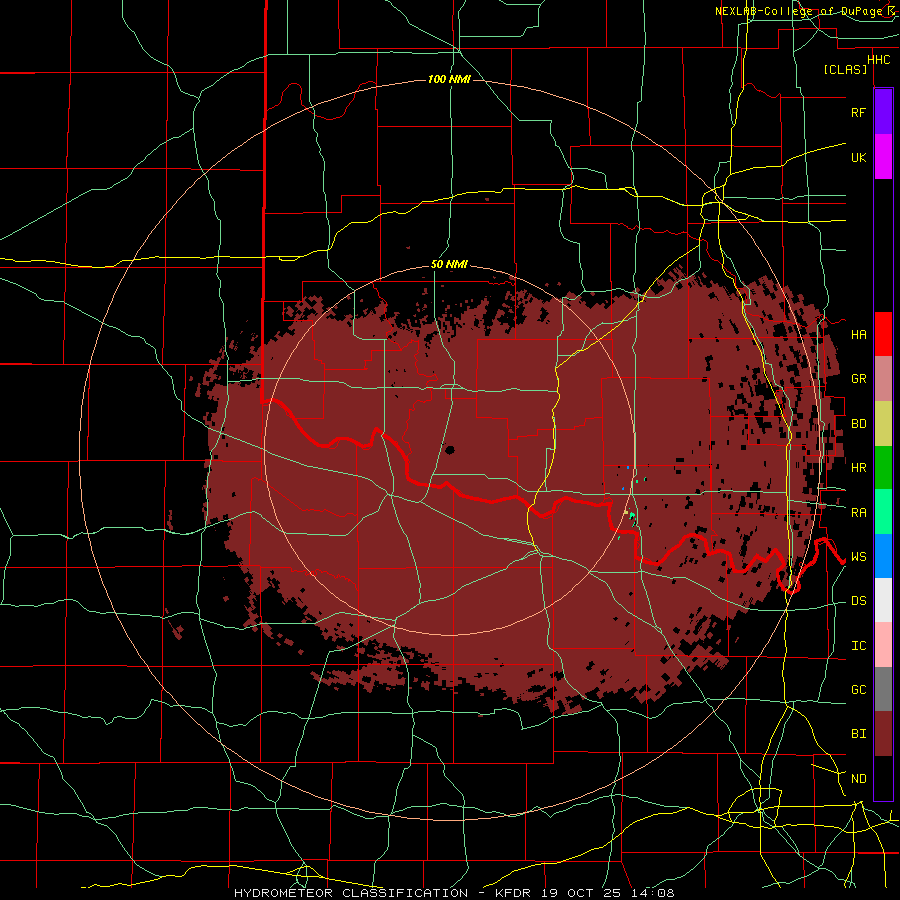This screenshot has width=900, height=900.
Task: Select the BD yellow legend swatch
Action: coord(883,424)
